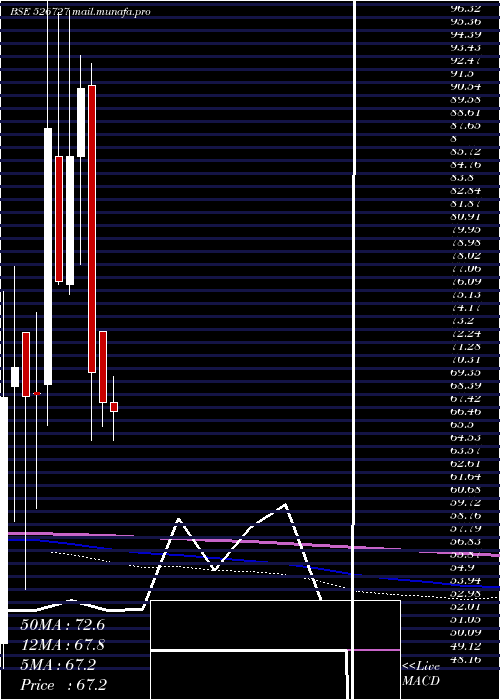Image resolution: width=500 pixels, height=700 pixels.
Task: Click the 48.16 price axis label
Action: (x=465, y=659)
